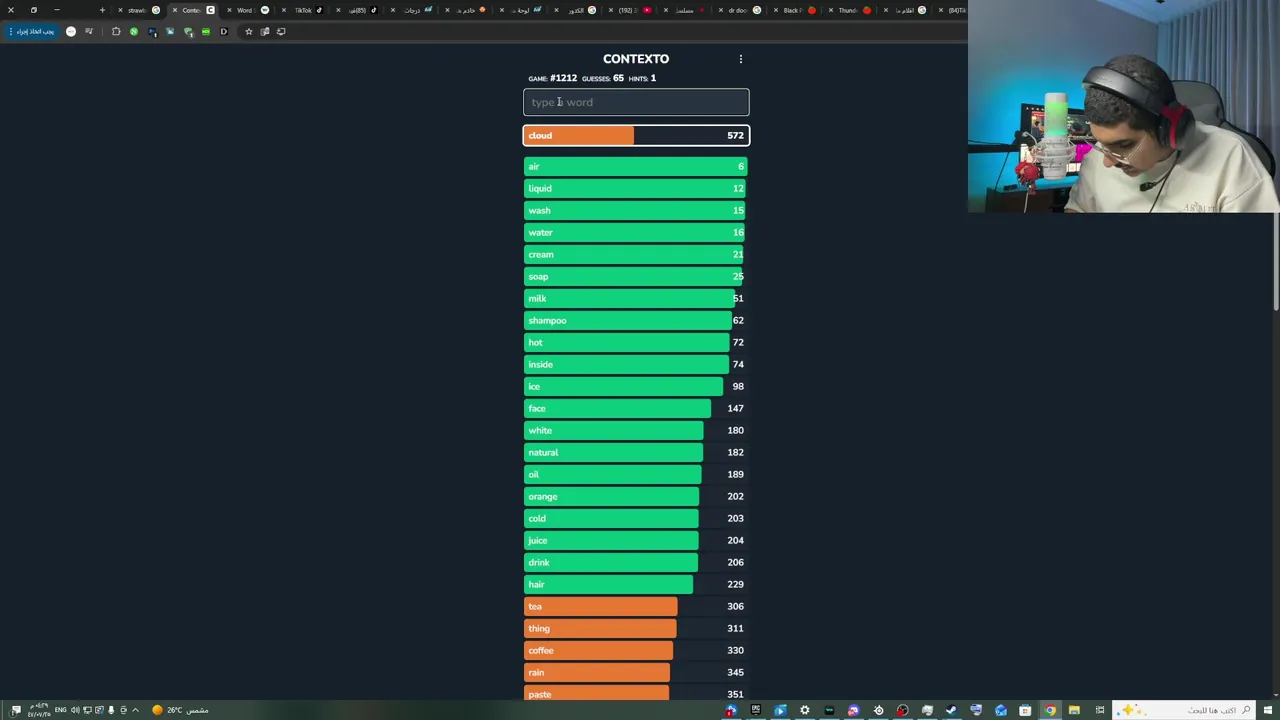
Task: Switch the ENG input language indicator
Action: pos(60,710)
